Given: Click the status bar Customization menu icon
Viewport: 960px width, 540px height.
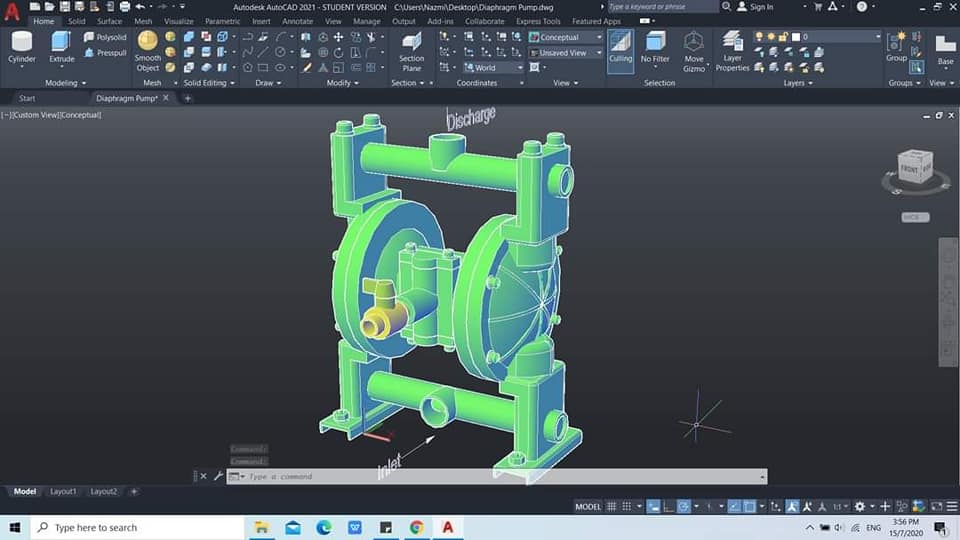Looking at the screenshot, I should pos(952,506).
